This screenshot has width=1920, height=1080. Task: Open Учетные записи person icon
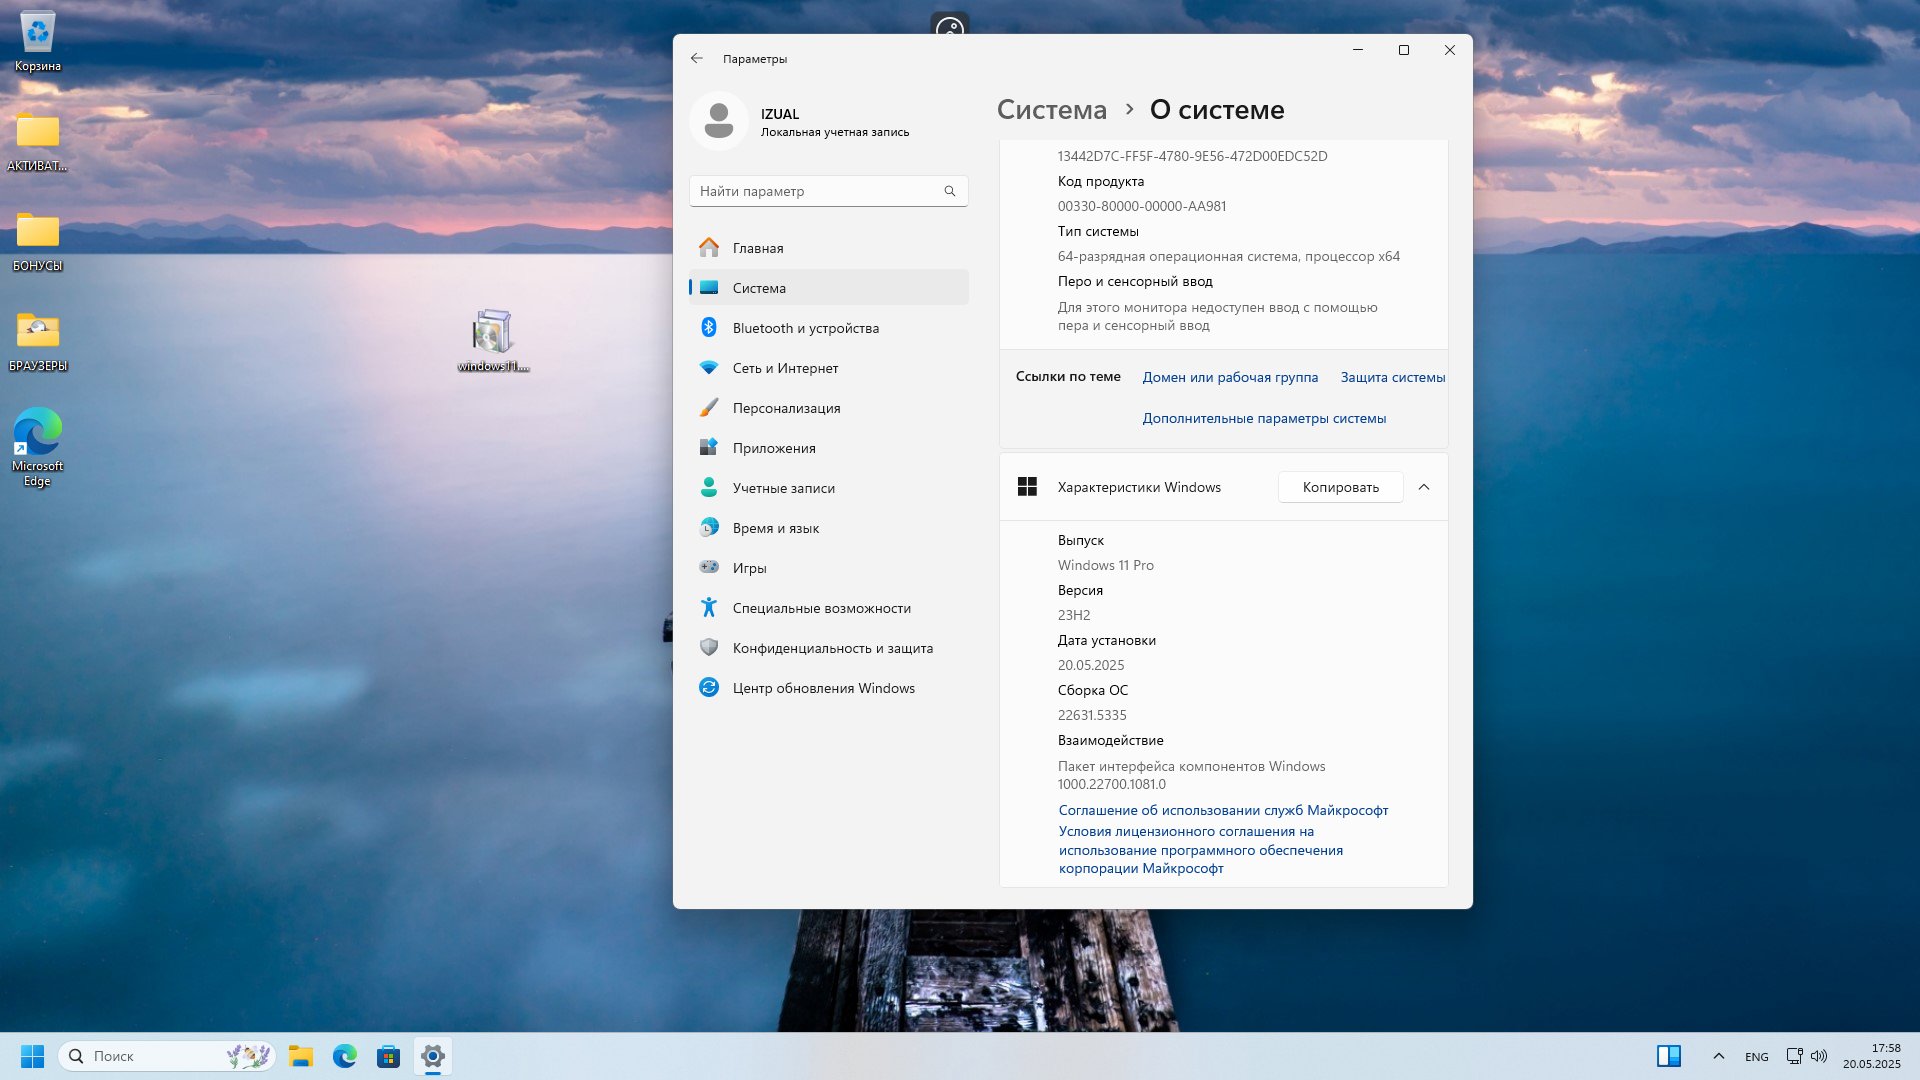709,487
